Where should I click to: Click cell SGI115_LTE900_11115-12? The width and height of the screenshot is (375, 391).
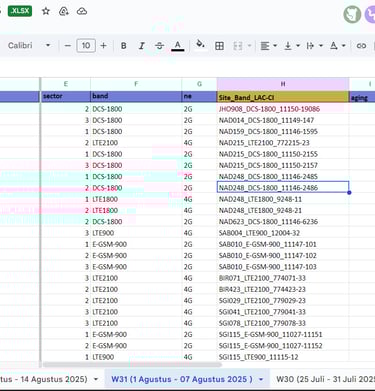[283, 357]
